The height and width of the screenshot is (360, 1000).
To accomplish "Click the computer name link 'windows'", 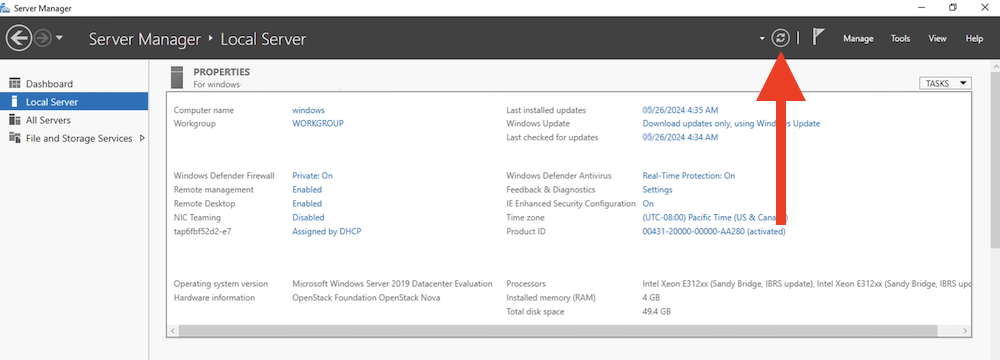I will (308, 110).
